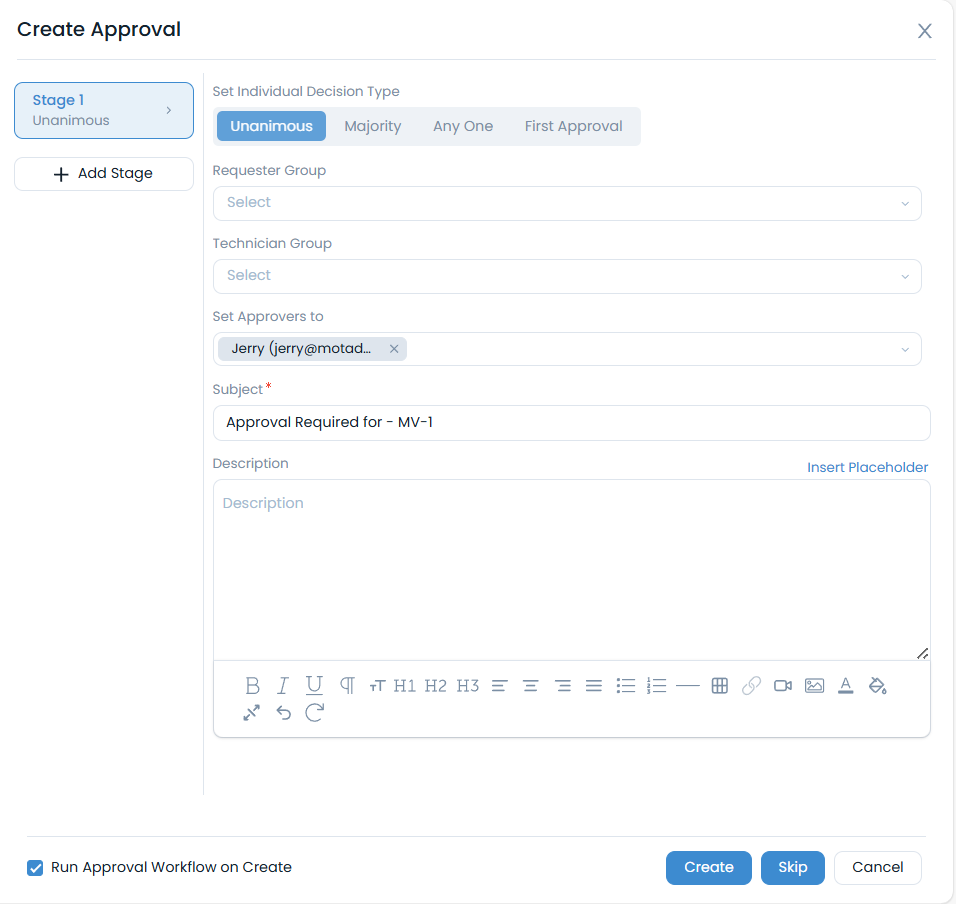Insert a video using the video icon
The width and height of the screenshot is (956, 904).
pos(783,685)
